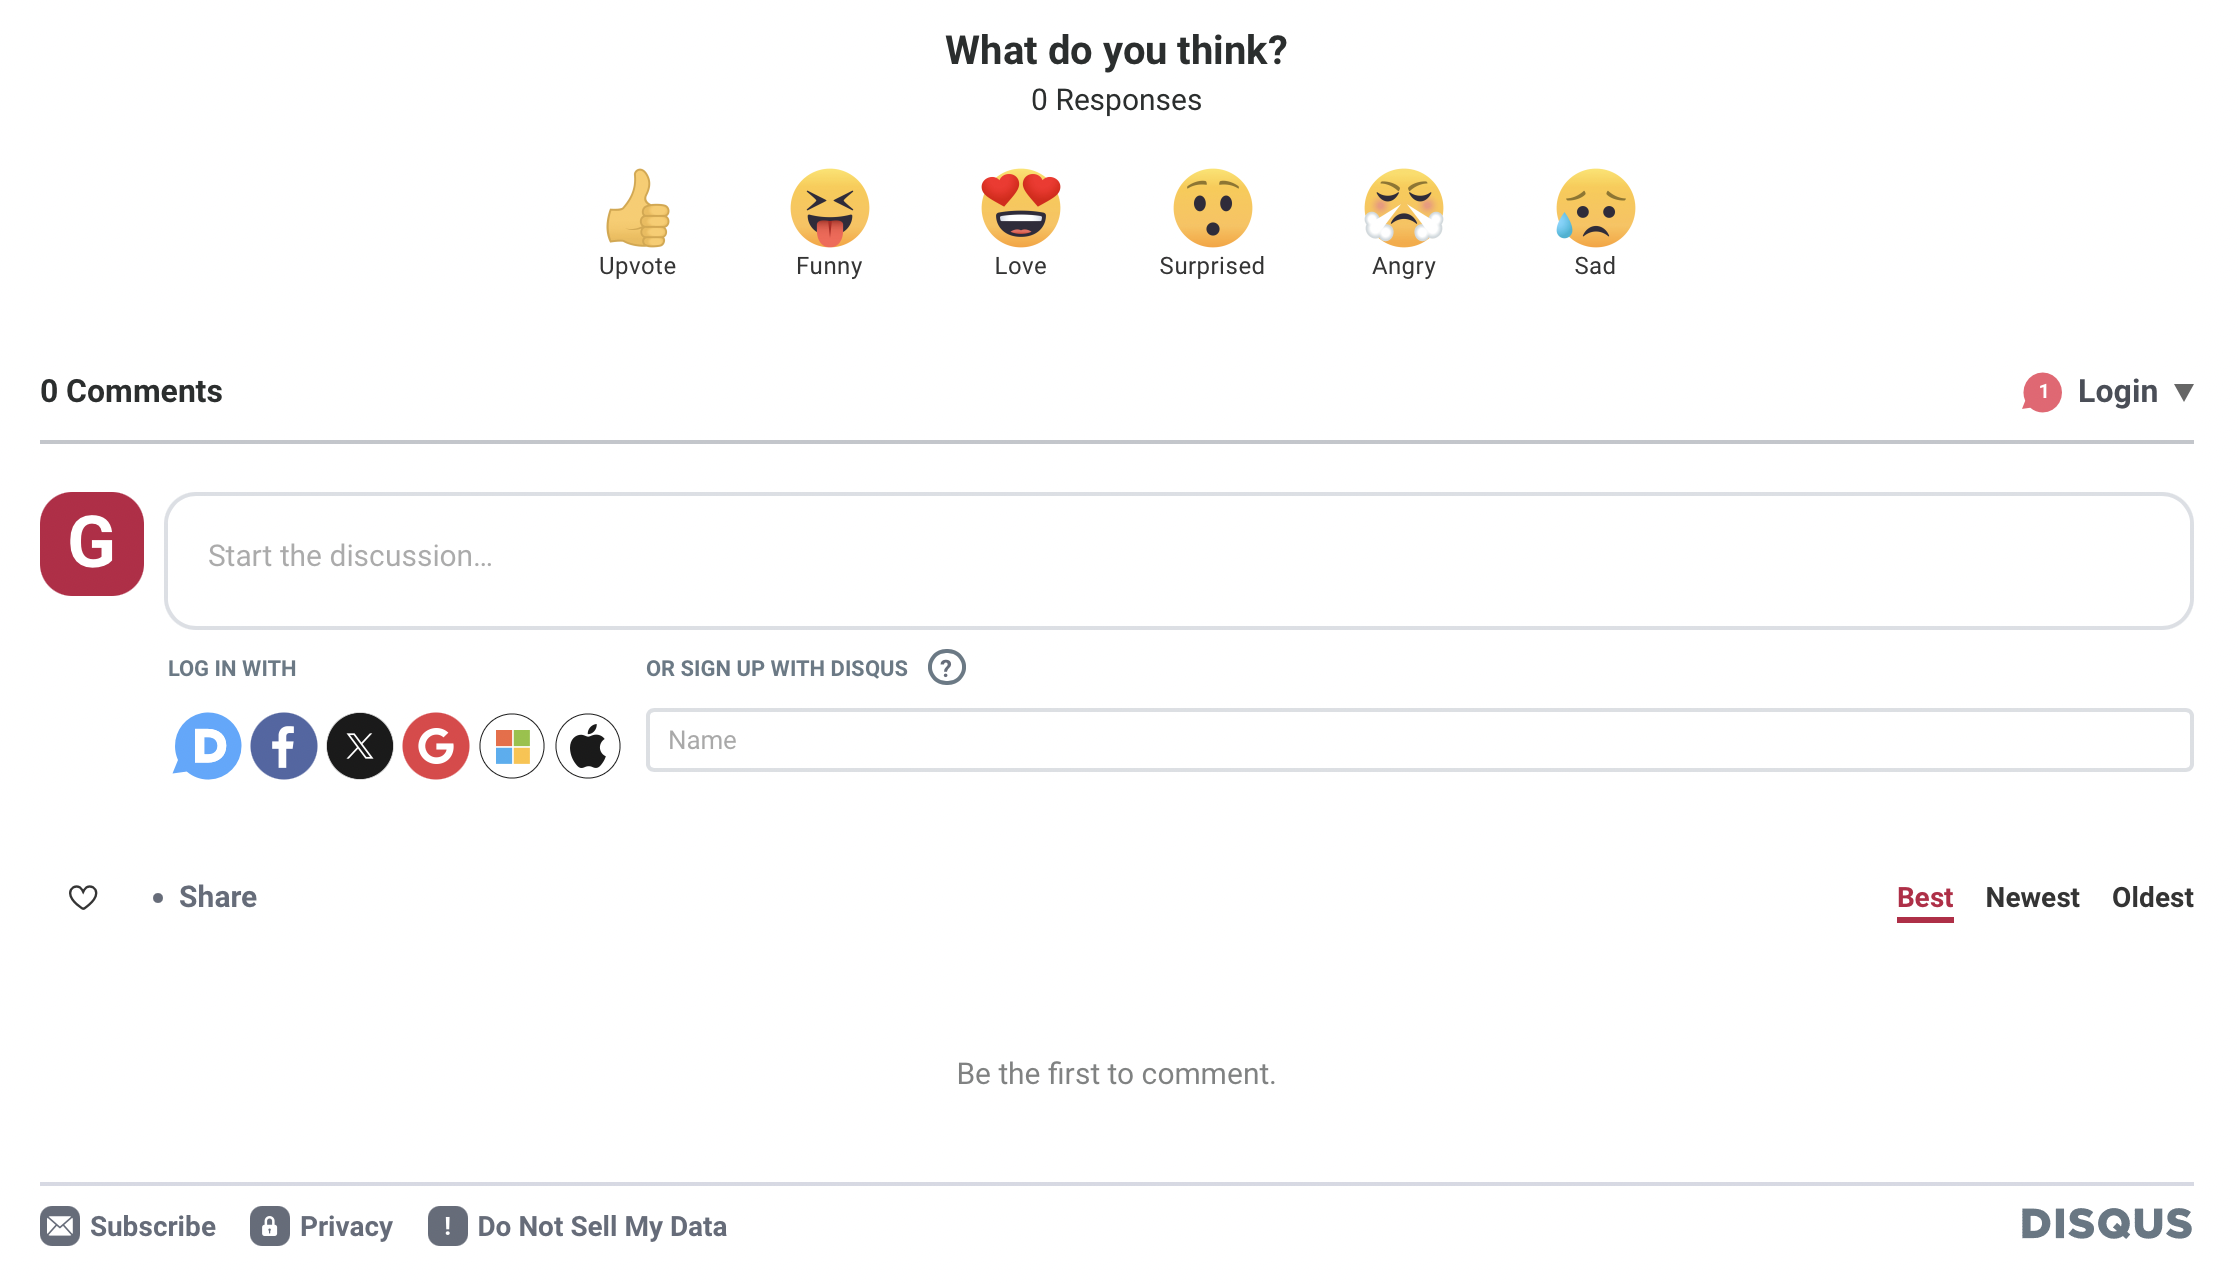Log in with X (Twitter)
Viewport: 2238px width, 1284px height.
pyautogui.click(x=360, y=746)
